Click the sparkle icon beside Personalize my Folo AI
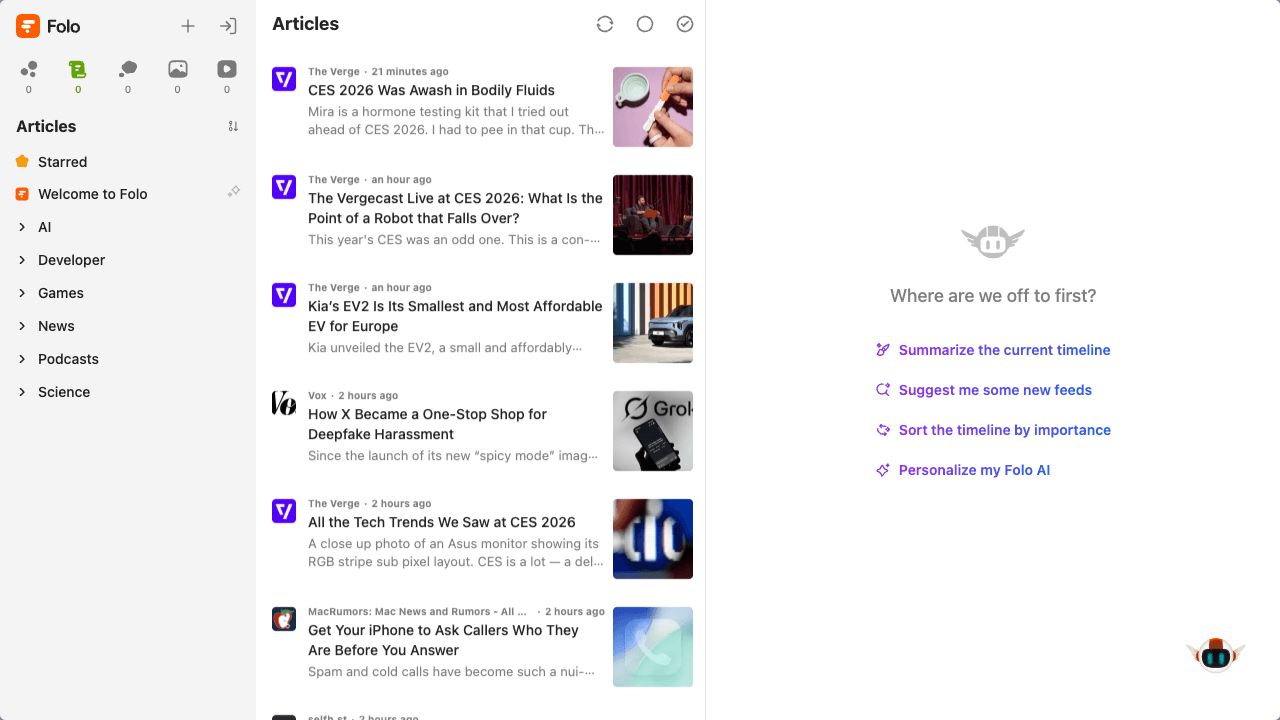Image resolution: width=1280 pixels, height=720 pixels. (883, 470)
